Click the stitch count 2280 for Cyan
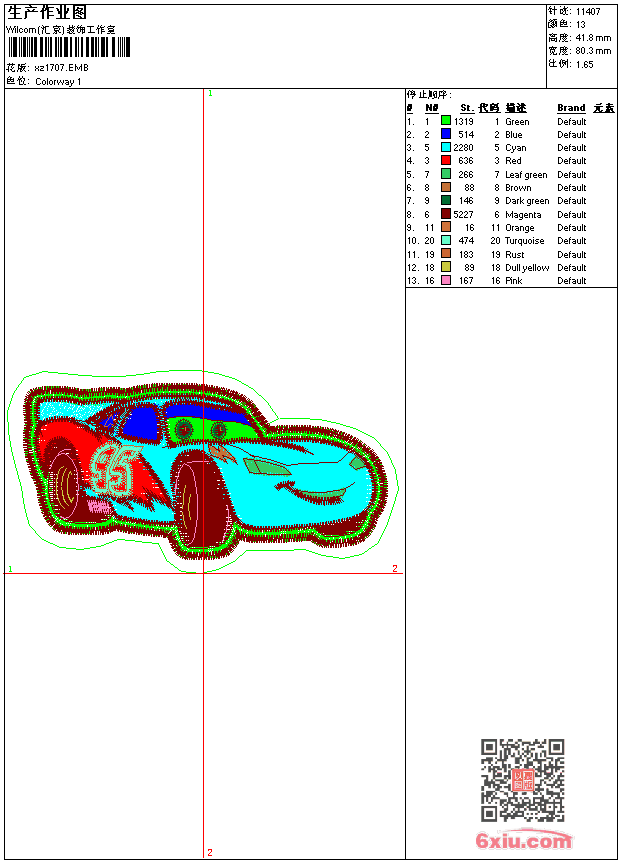The width and height of the screenshot is (620, 860). pos(463,148)
